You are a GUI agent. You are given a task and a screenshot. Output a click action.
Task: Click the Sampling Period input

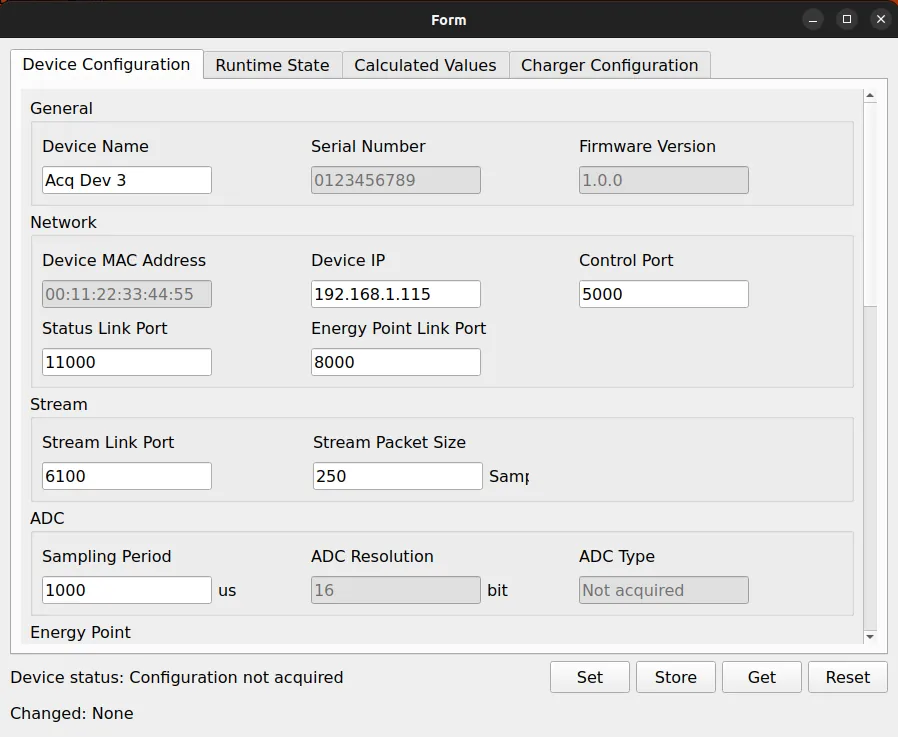click(x=127, y=590)
